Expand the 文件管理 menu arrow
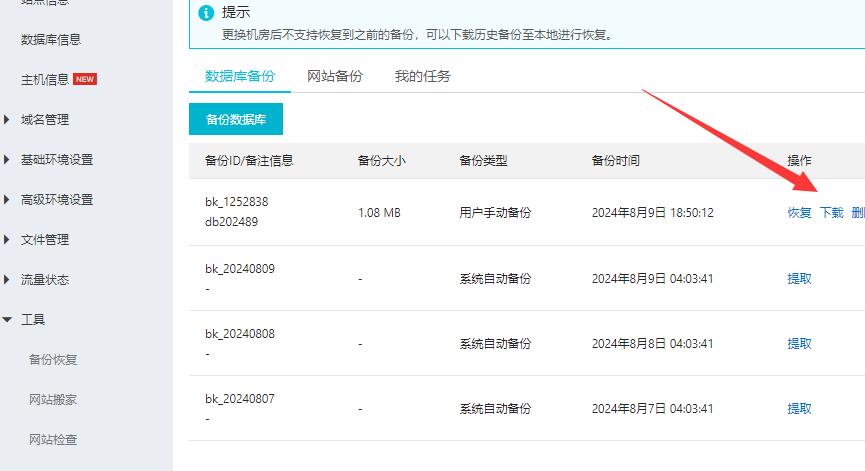 tap(9, 240)
